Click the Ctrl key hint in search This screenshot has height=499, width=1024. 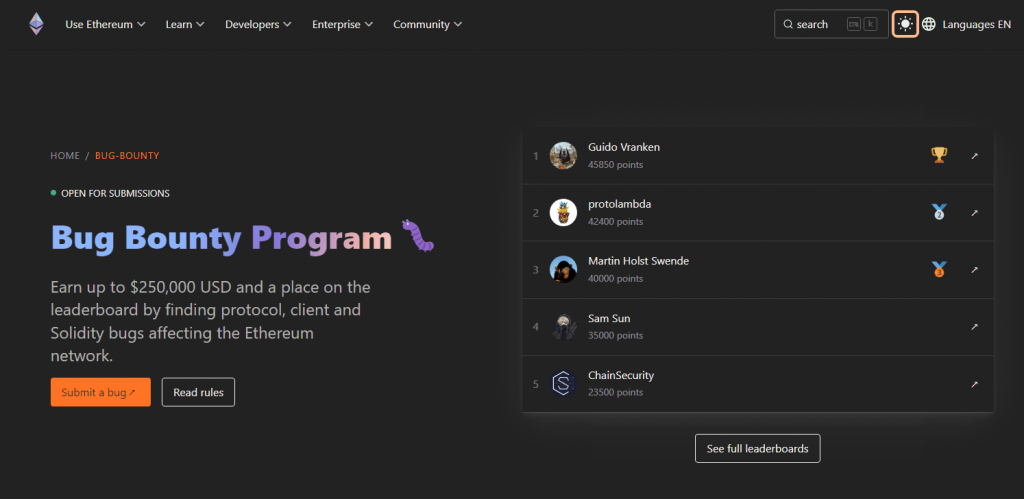854,24
